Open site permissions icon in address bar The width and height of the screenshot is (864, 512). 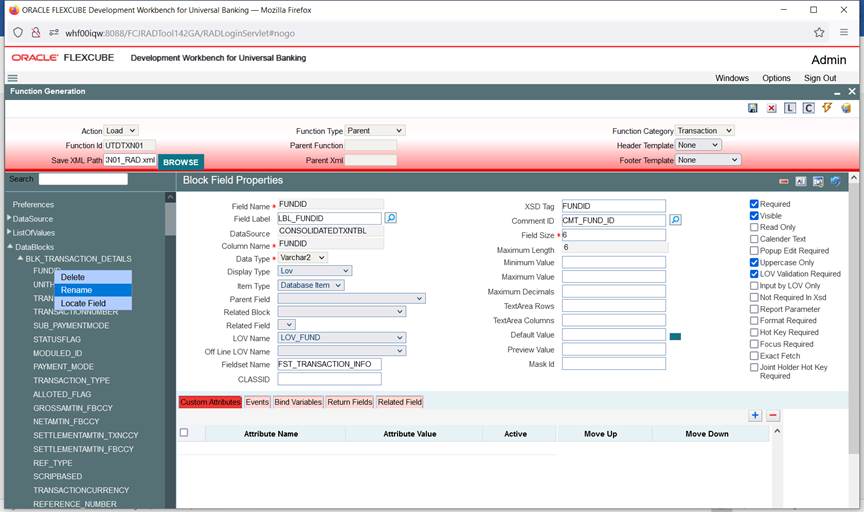coord(53,33)
